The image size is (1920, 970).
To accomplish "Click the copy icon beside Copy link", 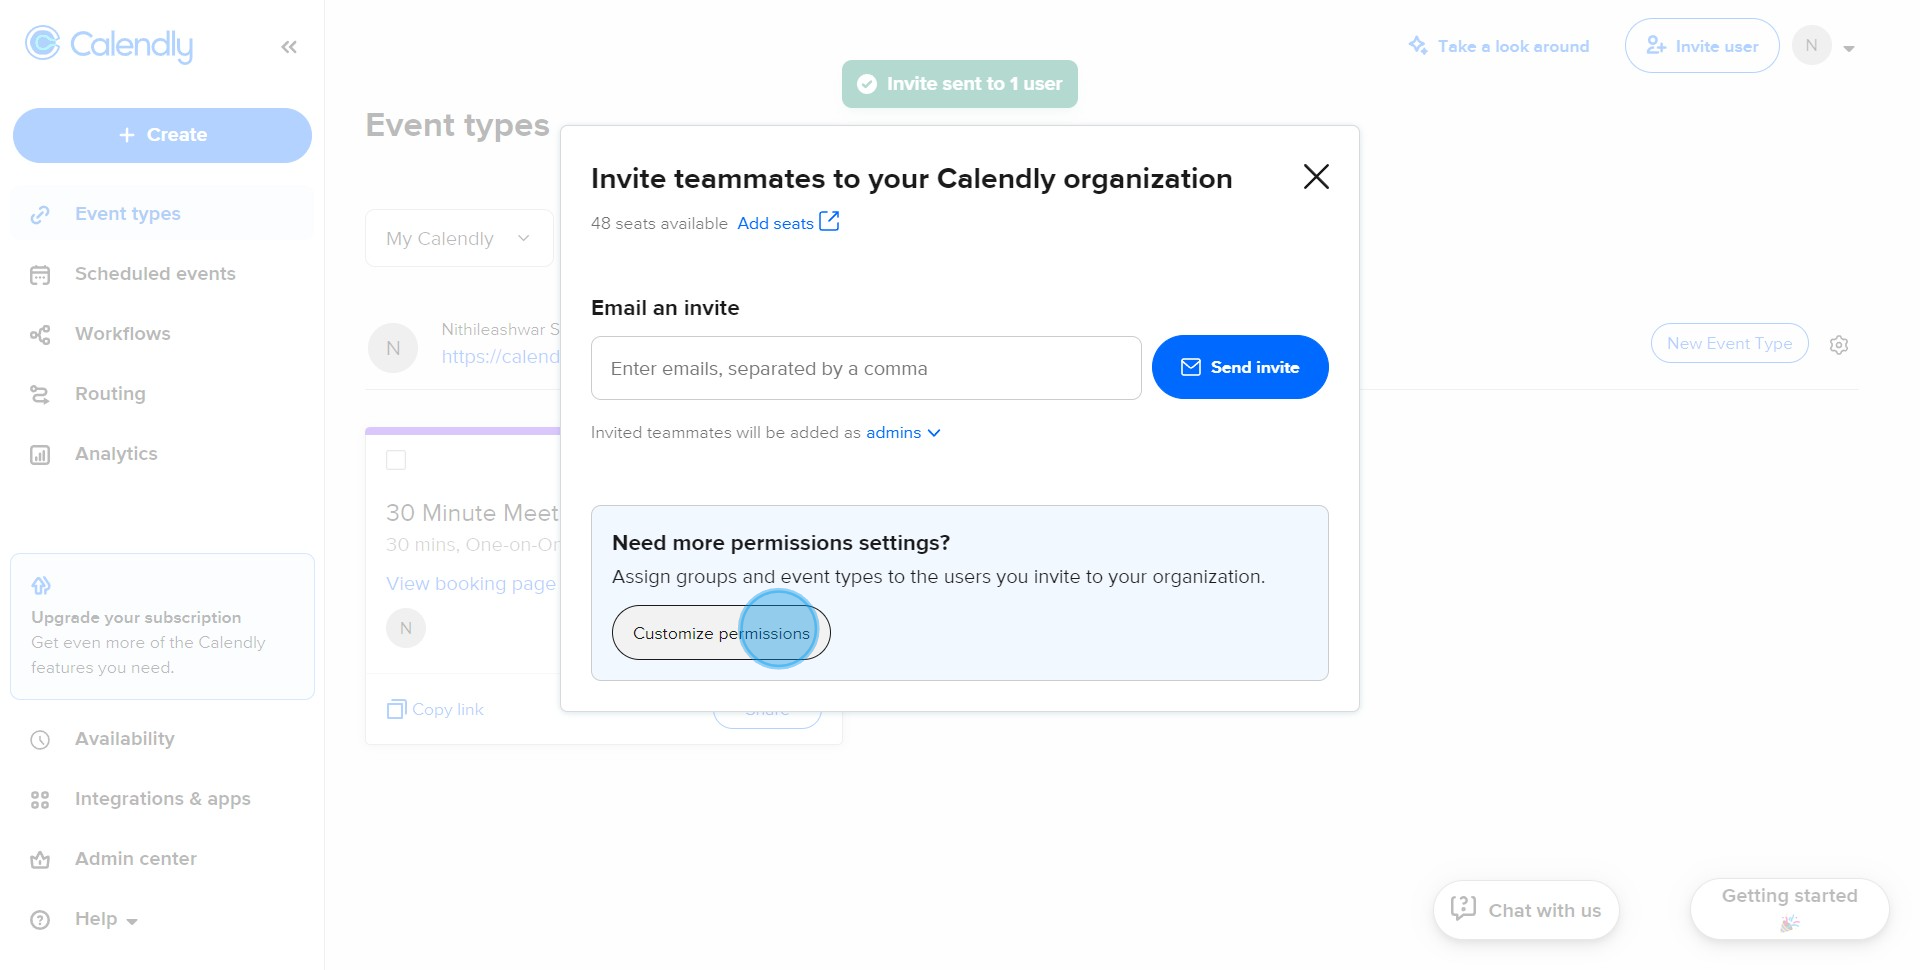I will (x=396, y=709).
